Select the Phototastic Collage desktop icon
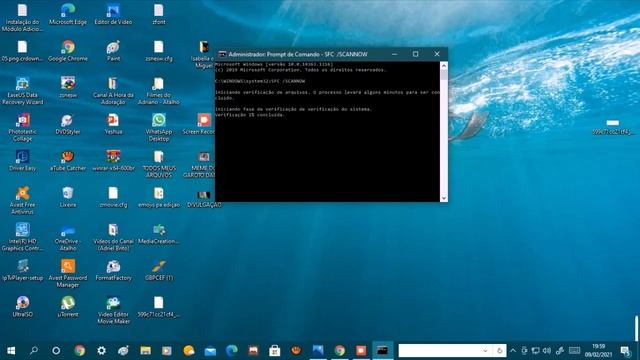The height and width of the screenshot is (360, 640). click(22, 127)
